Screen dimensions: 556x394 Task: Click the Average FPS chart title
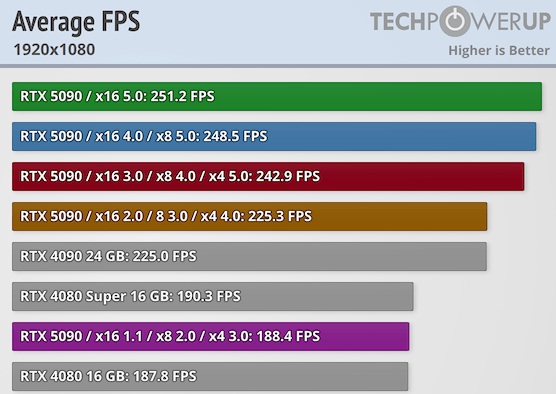pos(76,22)
